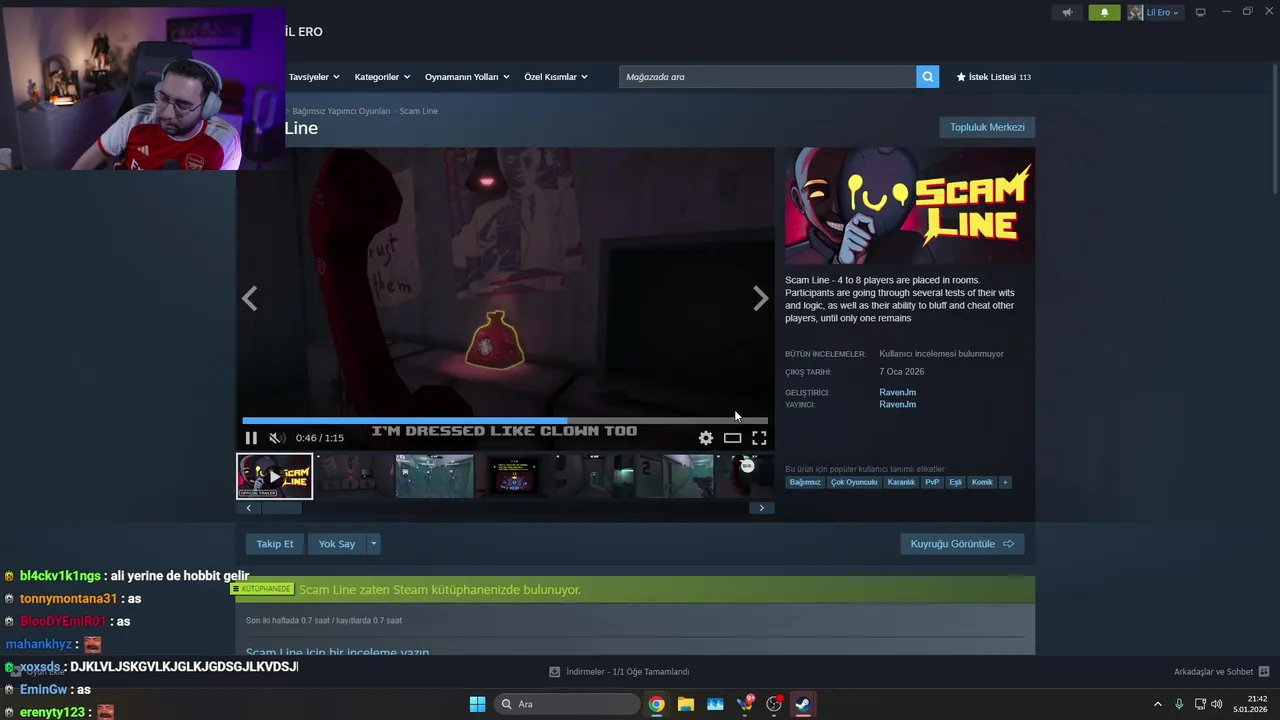Screen dimensions: 1280x720
Task: Open Arkadaşlar ve Sohbet panel
Action: tap(1221, 672)
